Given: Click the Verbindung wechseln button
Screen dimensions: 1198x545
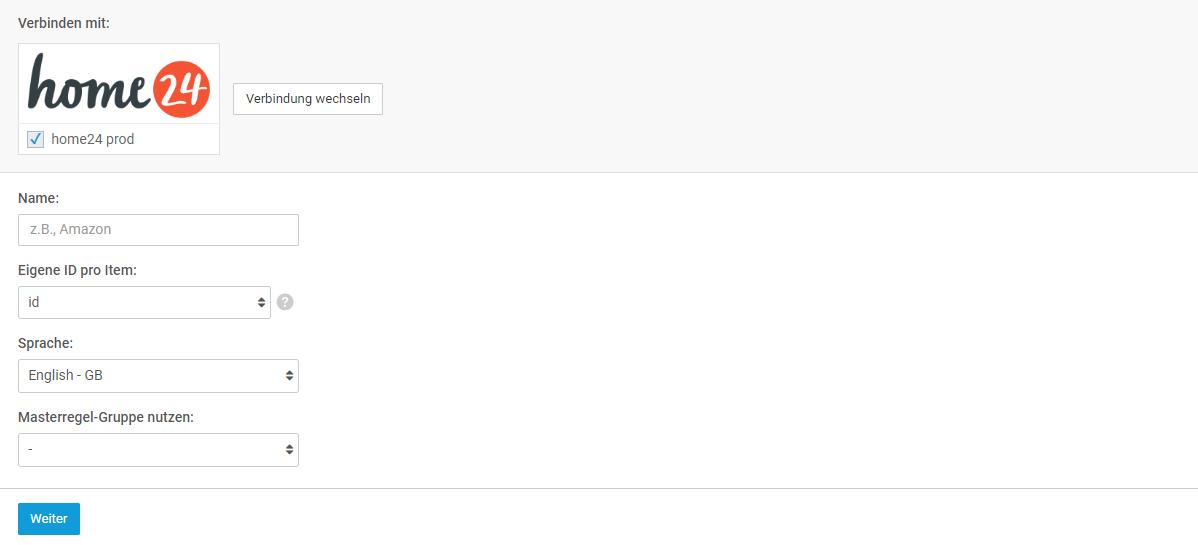Looking at the screenshot, I should 308,99.
